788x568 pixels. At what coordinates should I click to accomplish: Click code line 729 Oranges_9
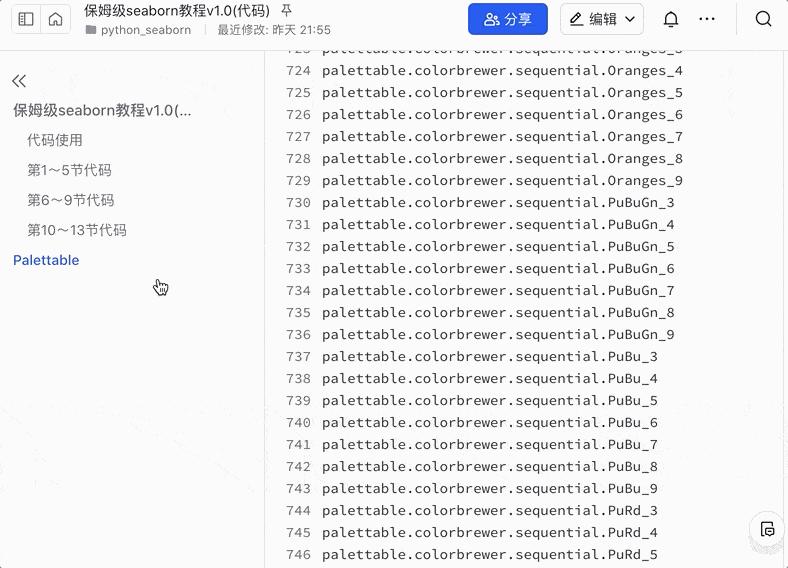502,181
